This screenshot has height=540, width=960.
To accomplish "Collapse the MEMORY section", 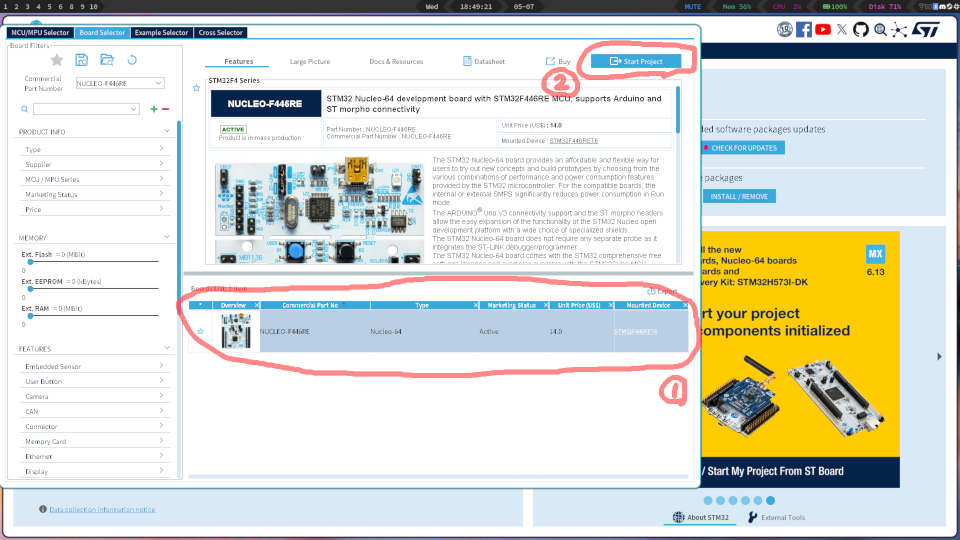I will point(167,237).
